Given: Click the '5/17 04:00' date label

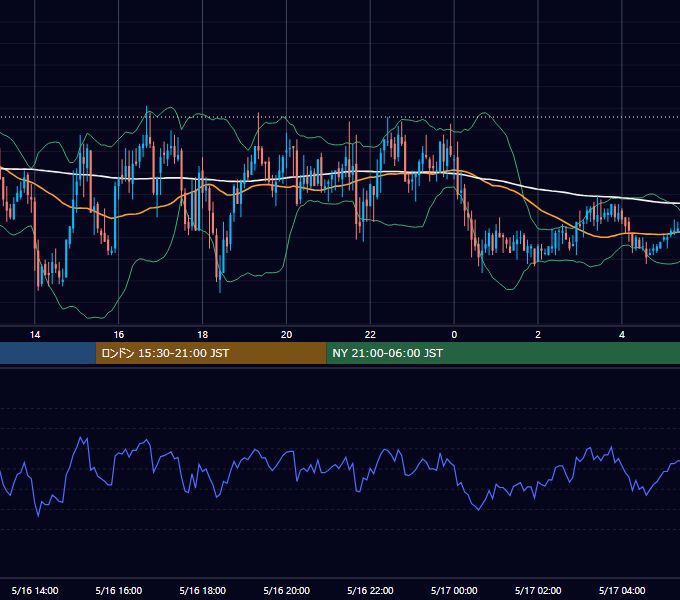Looking at the screenshot, I should [622, 590].
